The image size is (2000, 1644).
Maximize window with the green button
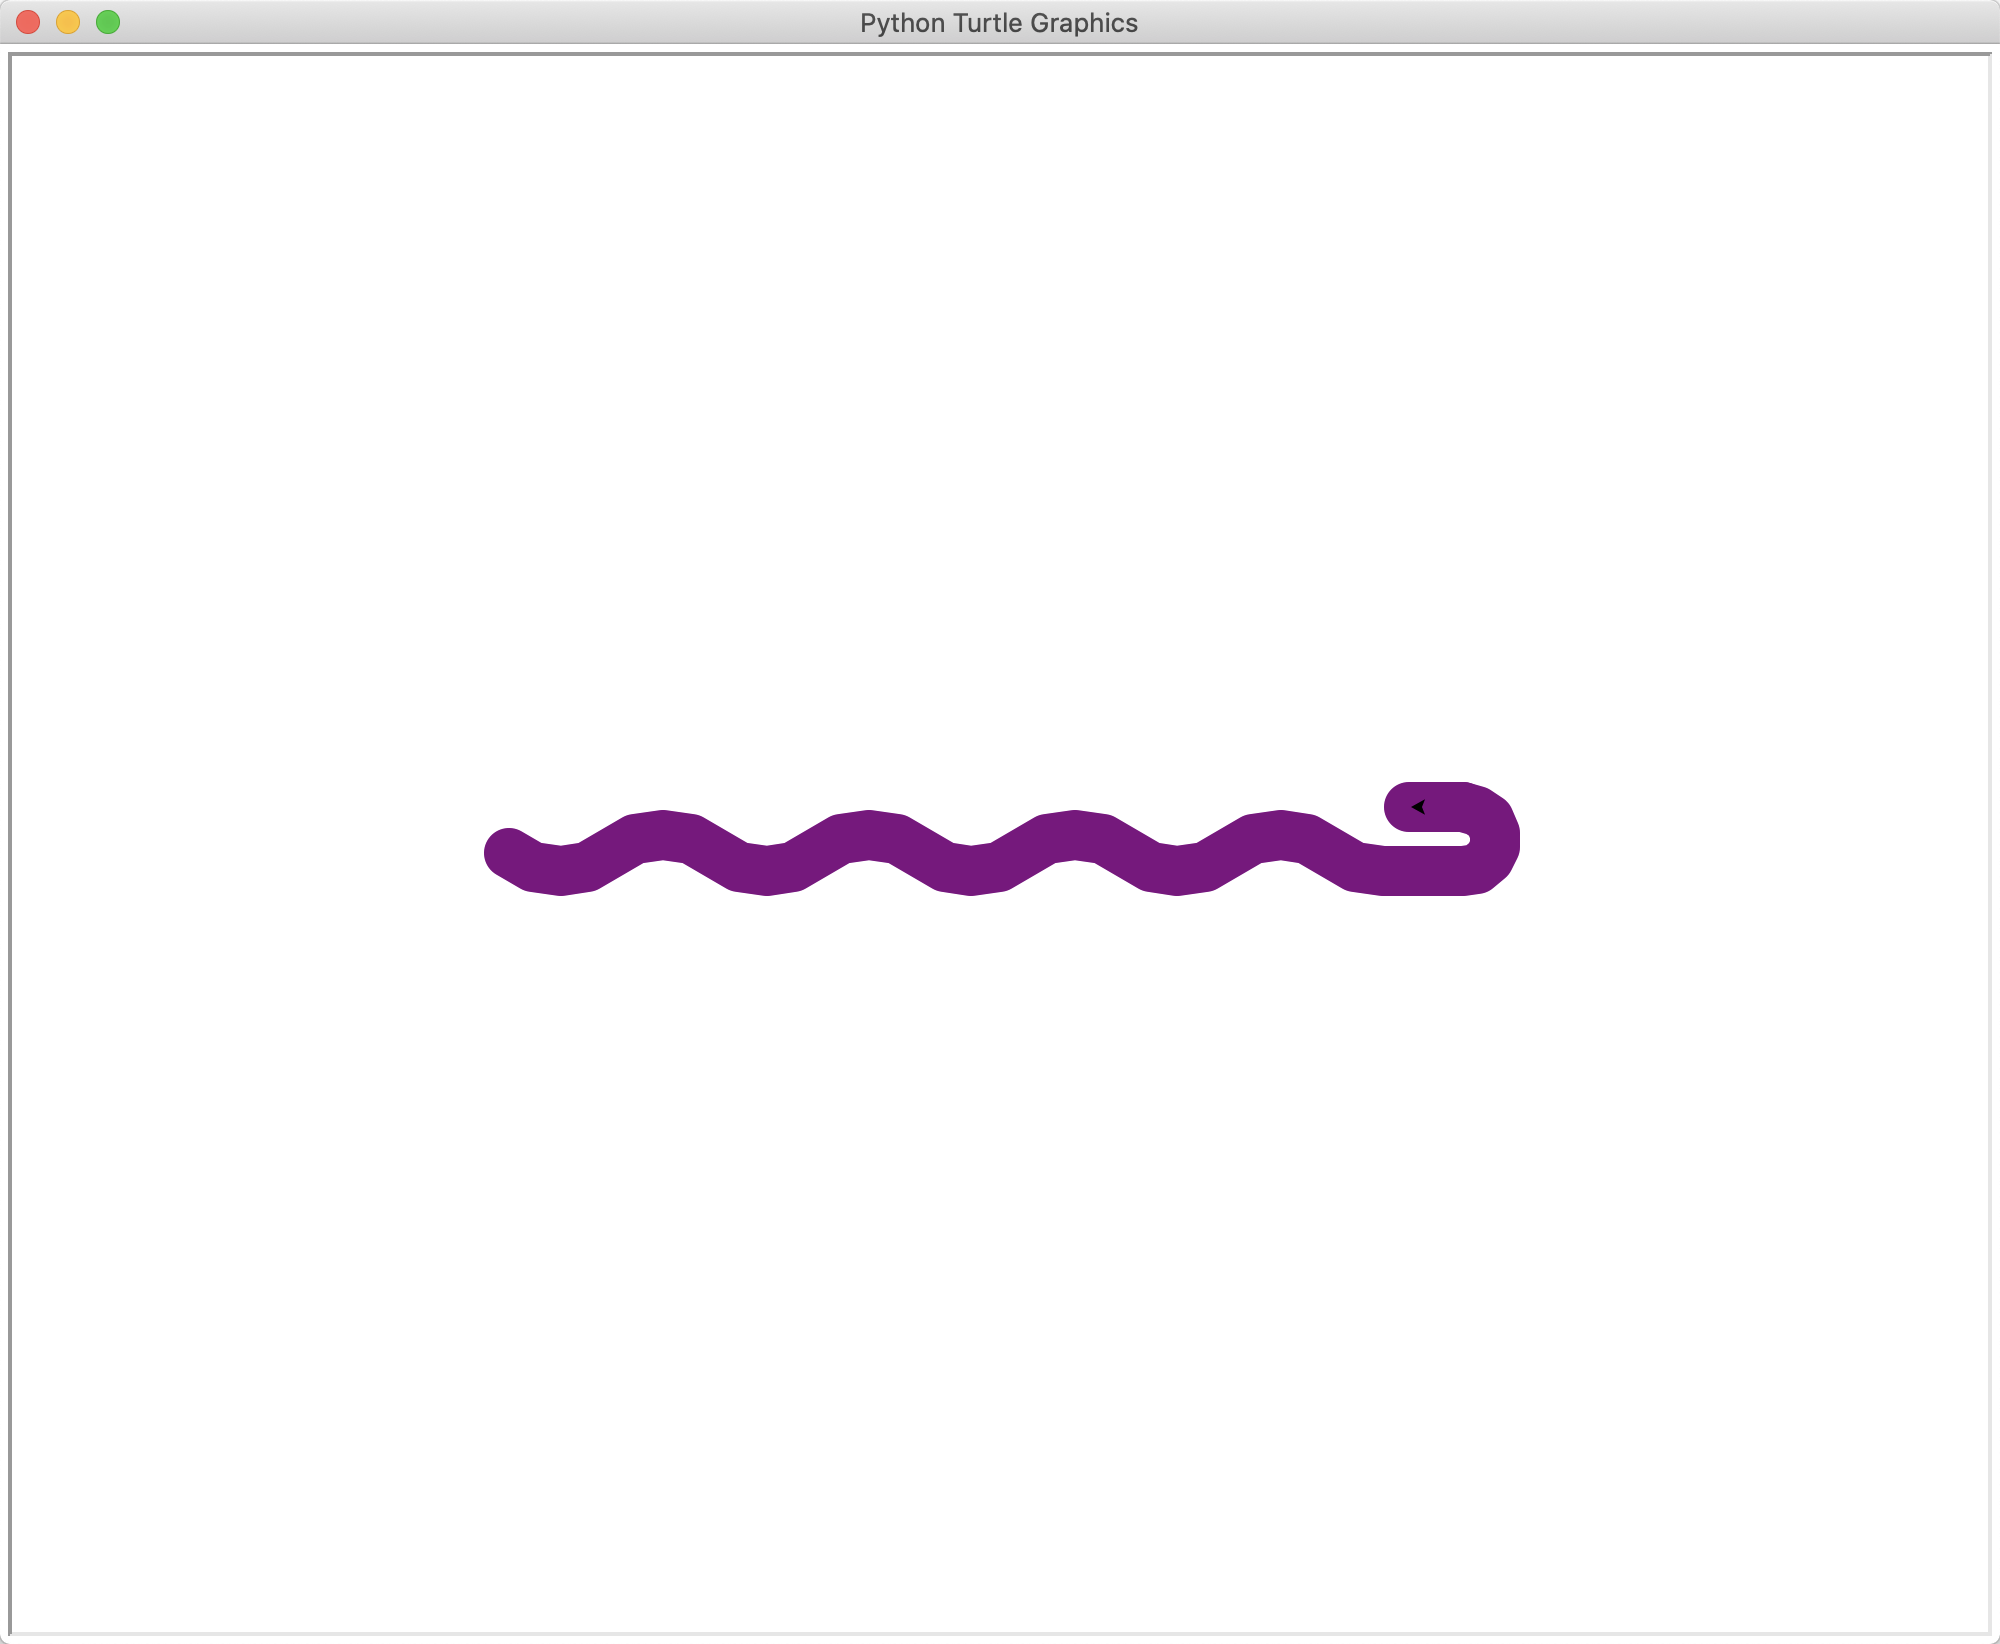pos(108,22)
